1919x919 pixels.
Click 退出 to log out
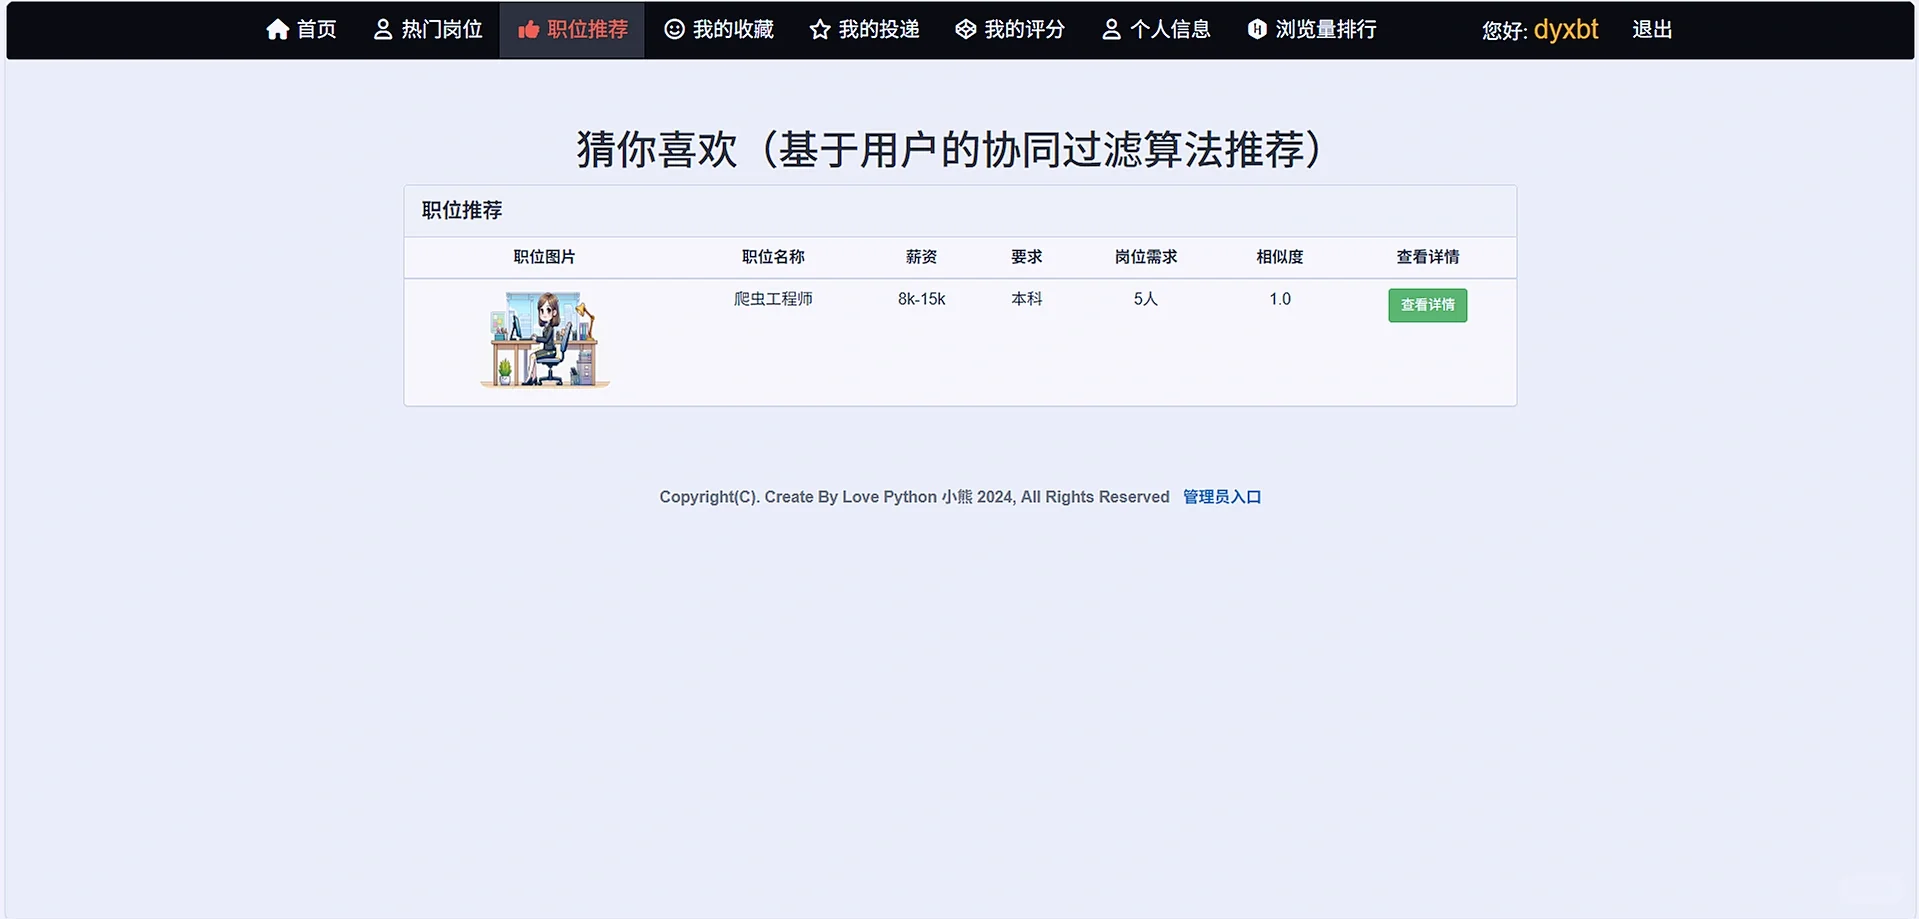pos(1652,30)
